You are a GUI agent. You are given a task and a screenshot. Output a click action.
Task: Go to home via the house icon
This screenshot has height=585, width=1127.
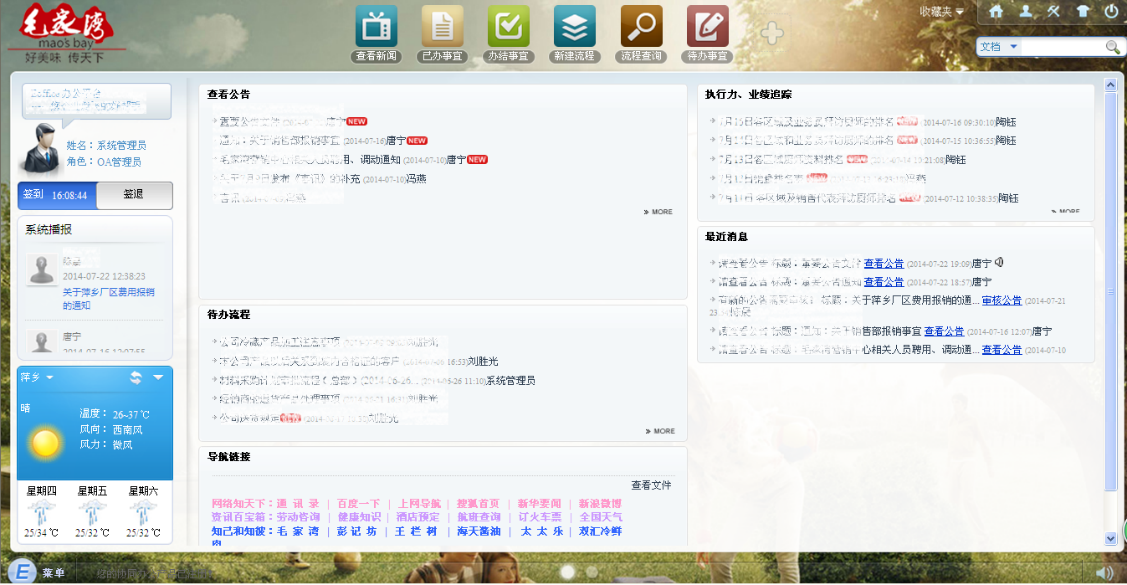(x=996, y=11)
